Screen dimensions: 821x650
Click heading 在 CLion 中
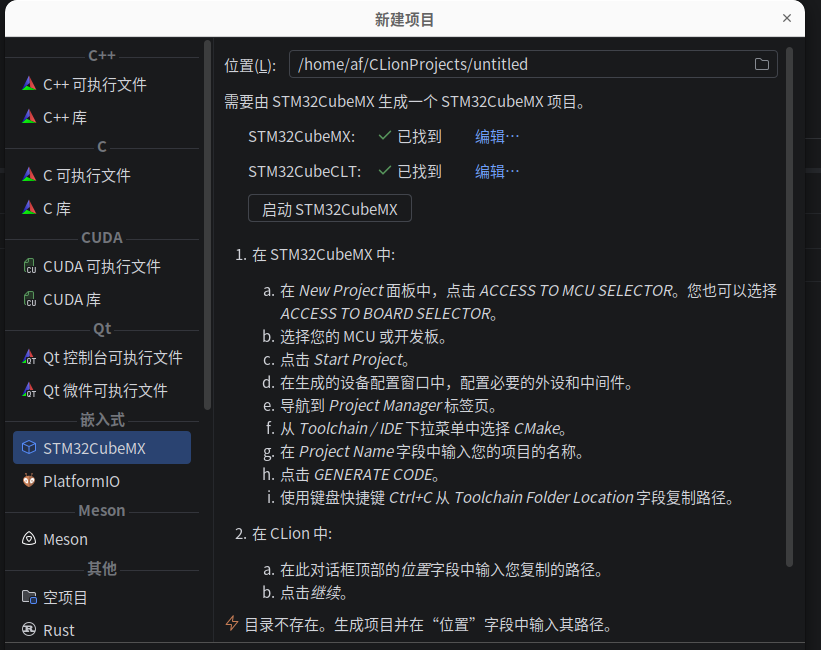[x=292, y=534]
